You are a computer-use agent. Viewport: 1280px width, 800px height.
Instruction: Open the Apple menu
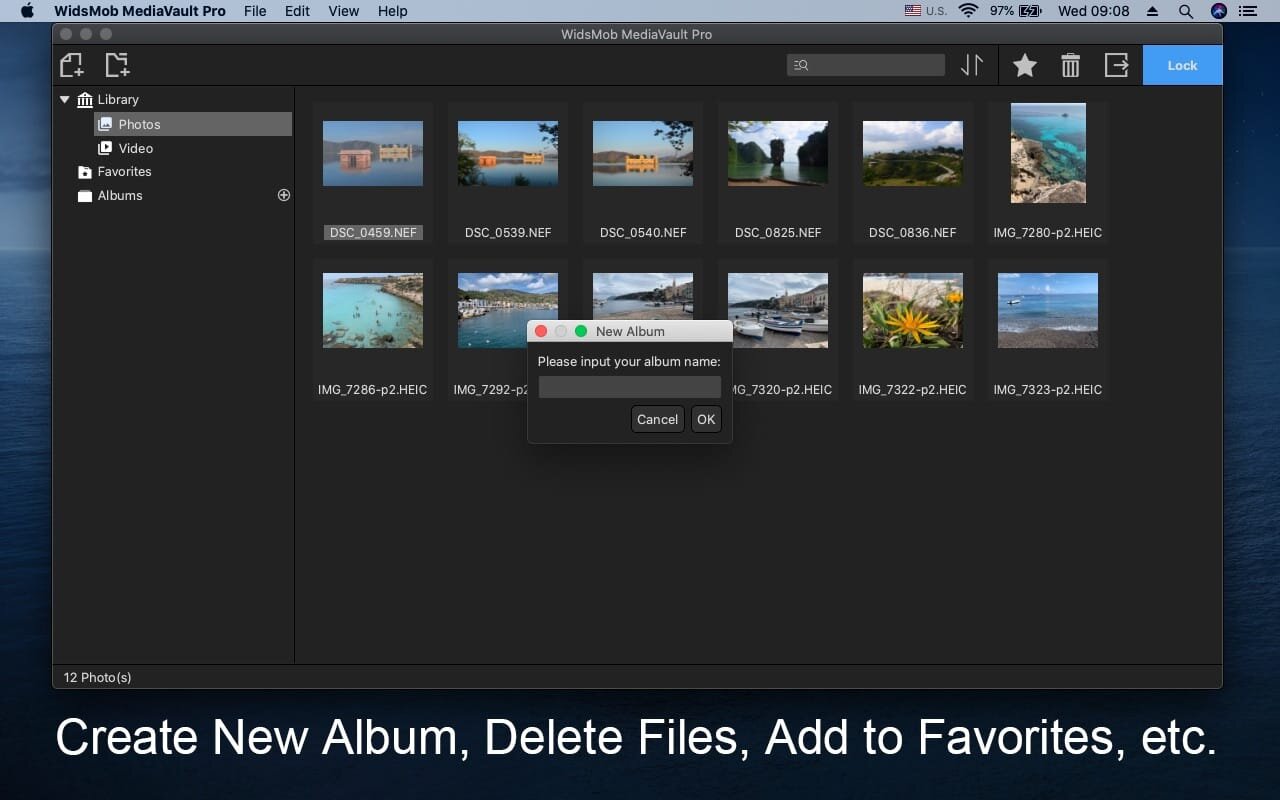[27, 11]
